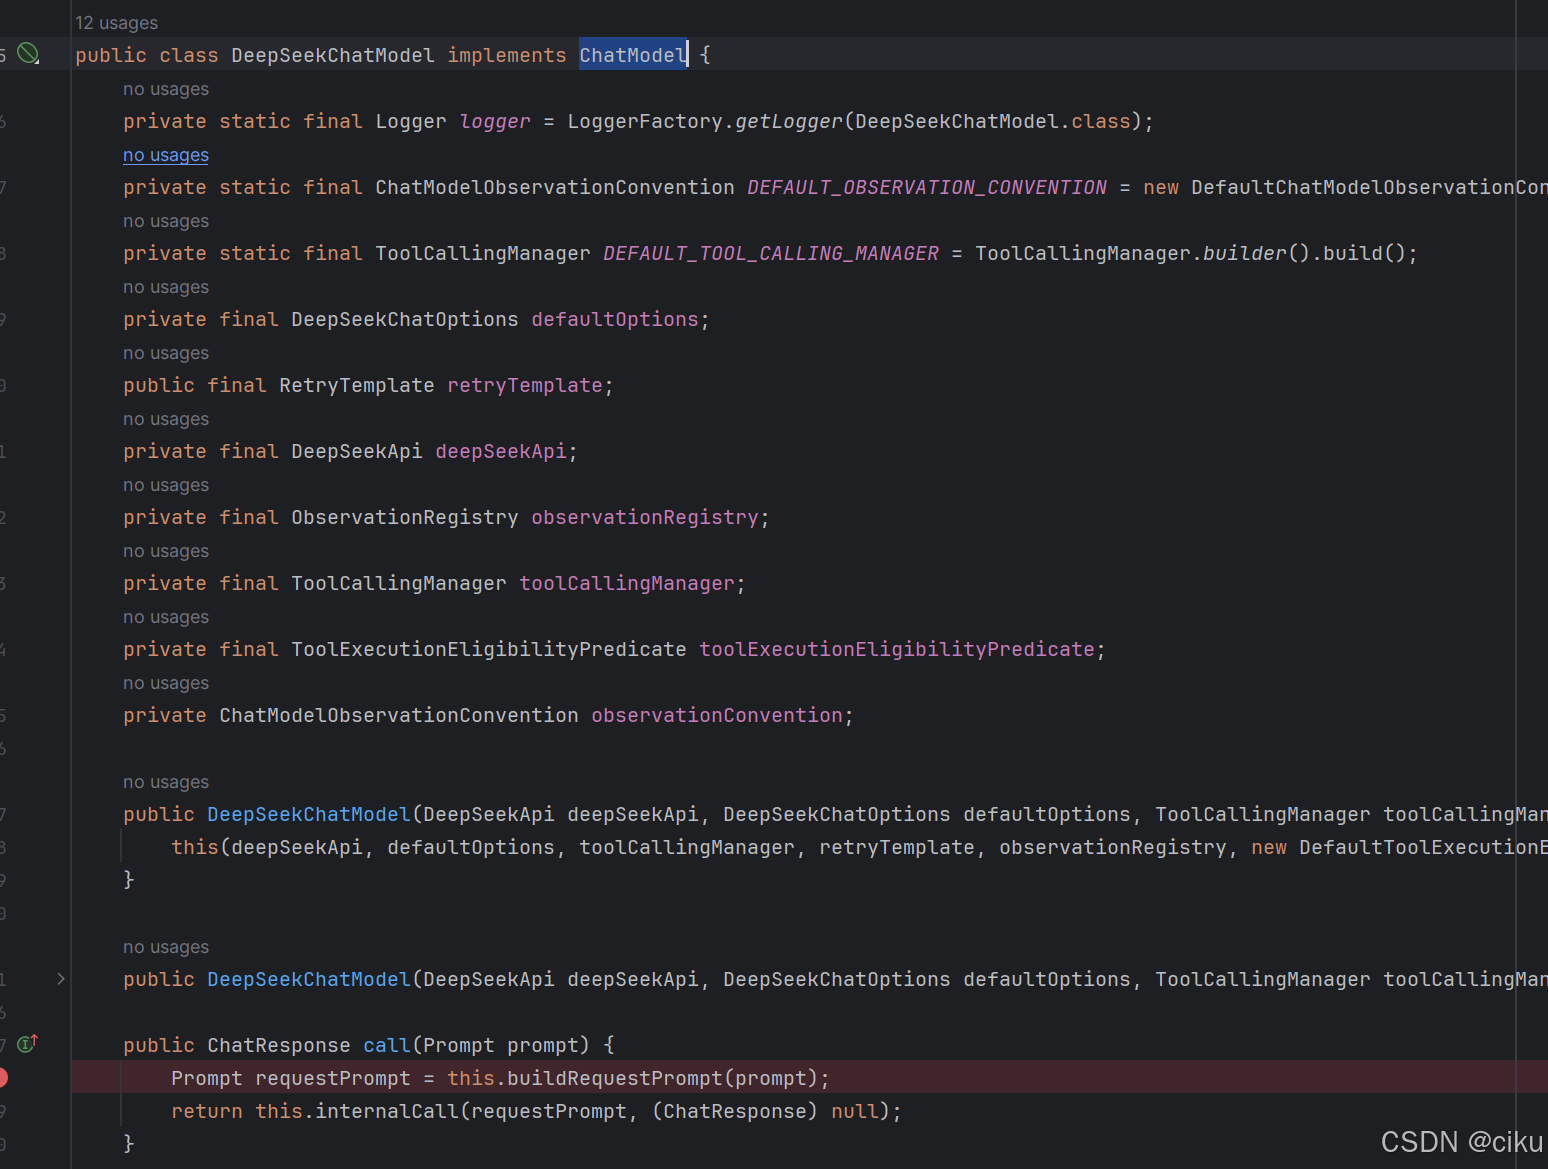Click 'no usages' hint above the retryTemplate field
Image resolution: width=1548 pixels, height=1169 pixels.
[x=166, y=353]
